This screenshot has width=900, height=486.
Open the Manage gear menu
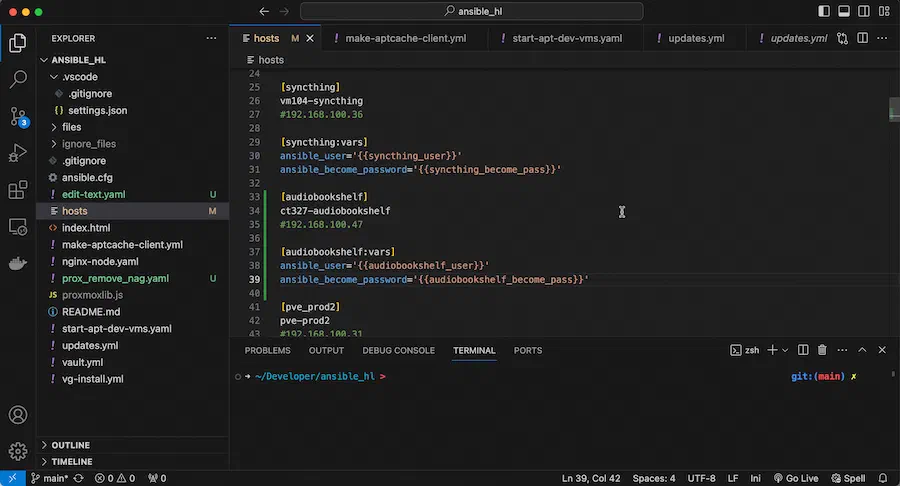pyautogui.click(x=18, y=451)
